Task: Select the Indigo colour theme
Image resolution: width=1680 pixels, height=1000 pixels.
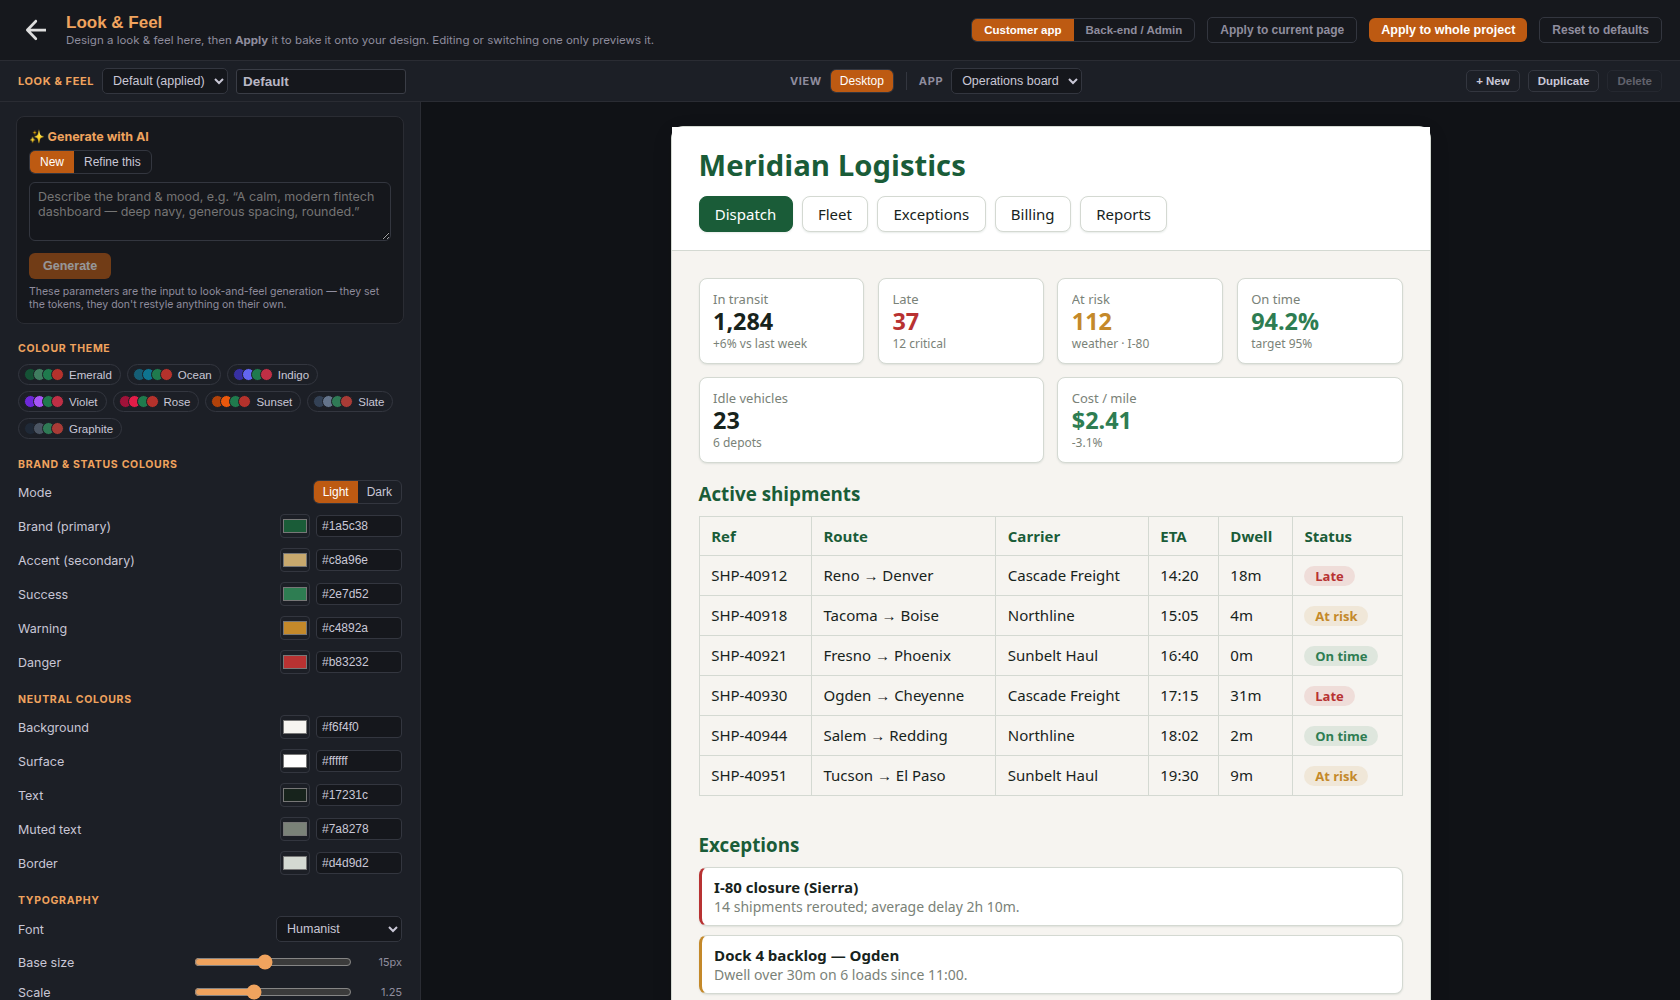Action: pos(273,375)
